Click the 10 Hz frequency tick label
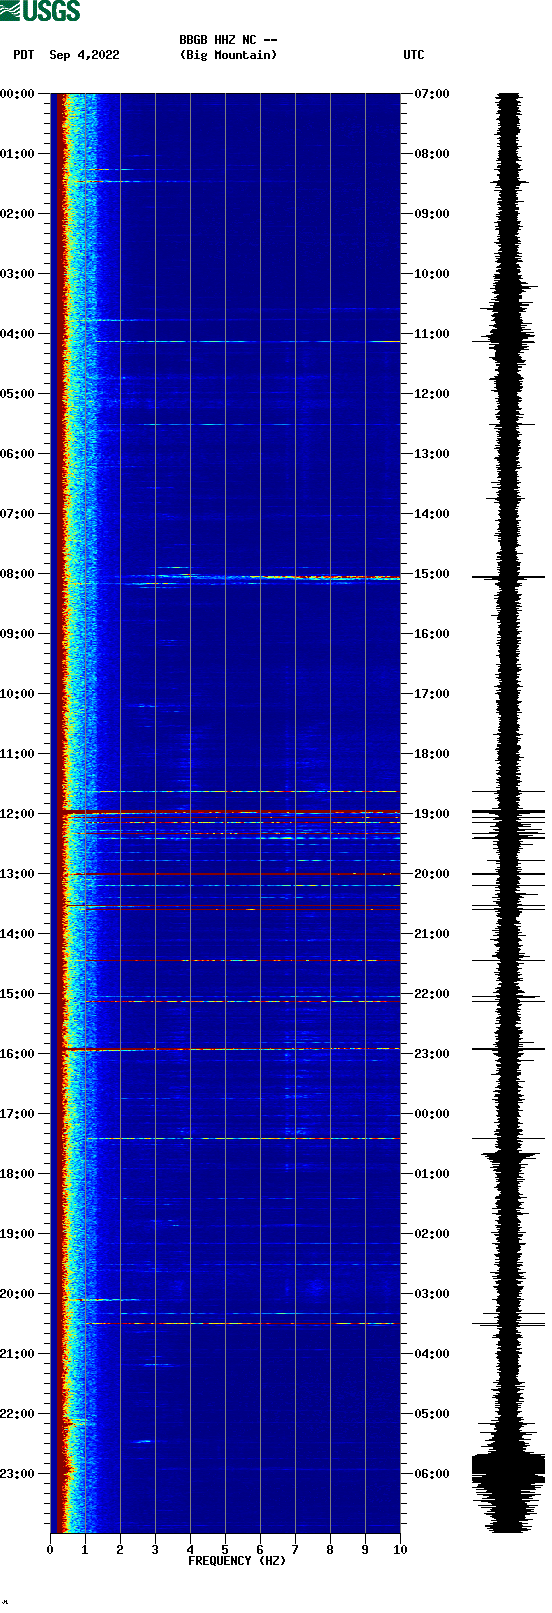 click(400, 1550)
